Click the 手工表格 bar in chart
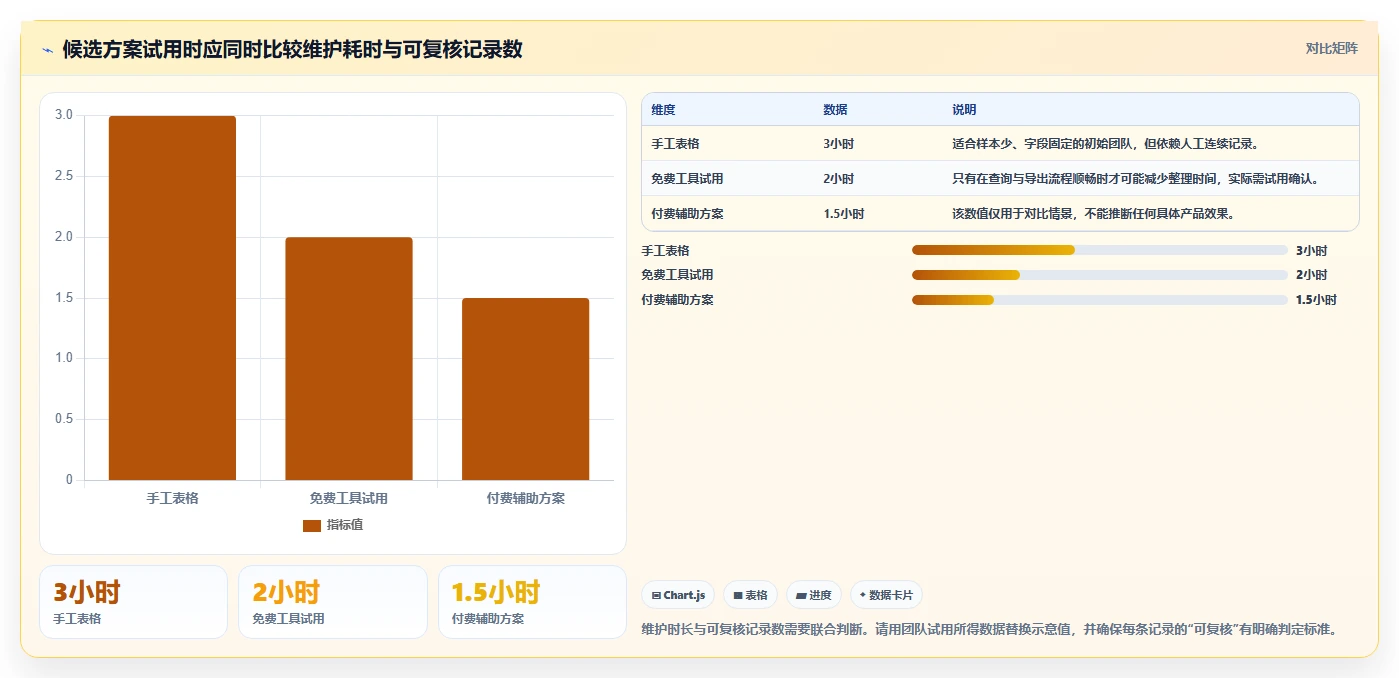 (x=172, y=298)
